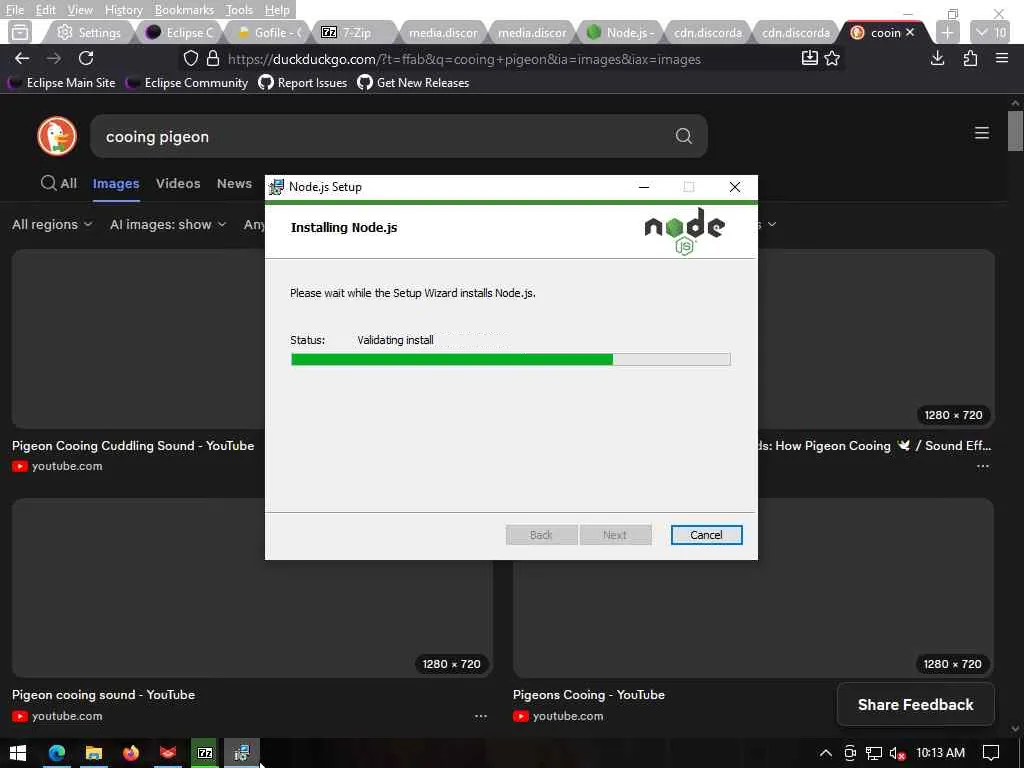
Task: Click the install-page icon in address bar
Action: [809, 58]
